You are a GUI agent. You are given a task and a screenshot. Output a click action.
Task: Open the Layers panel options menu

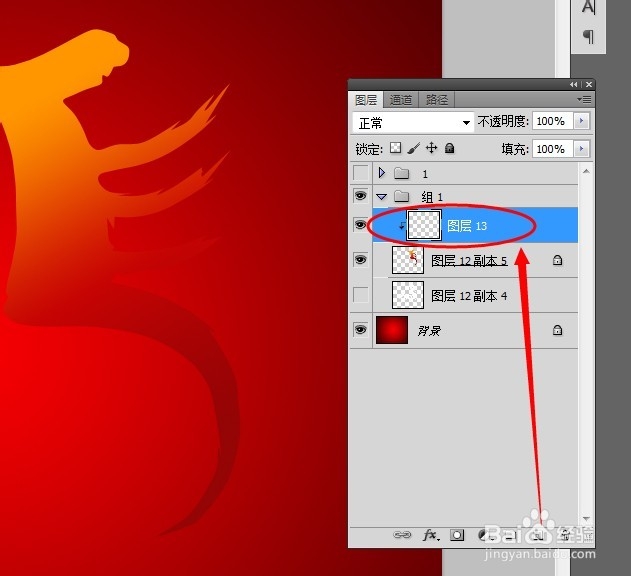tap(584, 99)
